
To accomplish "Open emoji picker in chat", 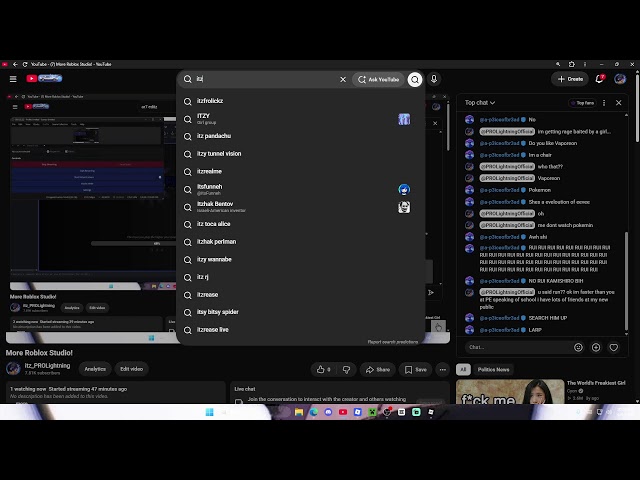I will [578, 347].
